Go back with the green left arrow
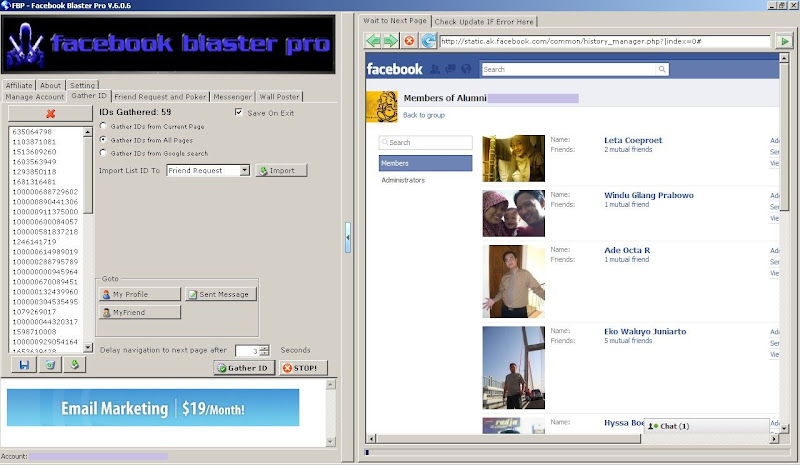The image size is (800, 465). tap(373, 41)
